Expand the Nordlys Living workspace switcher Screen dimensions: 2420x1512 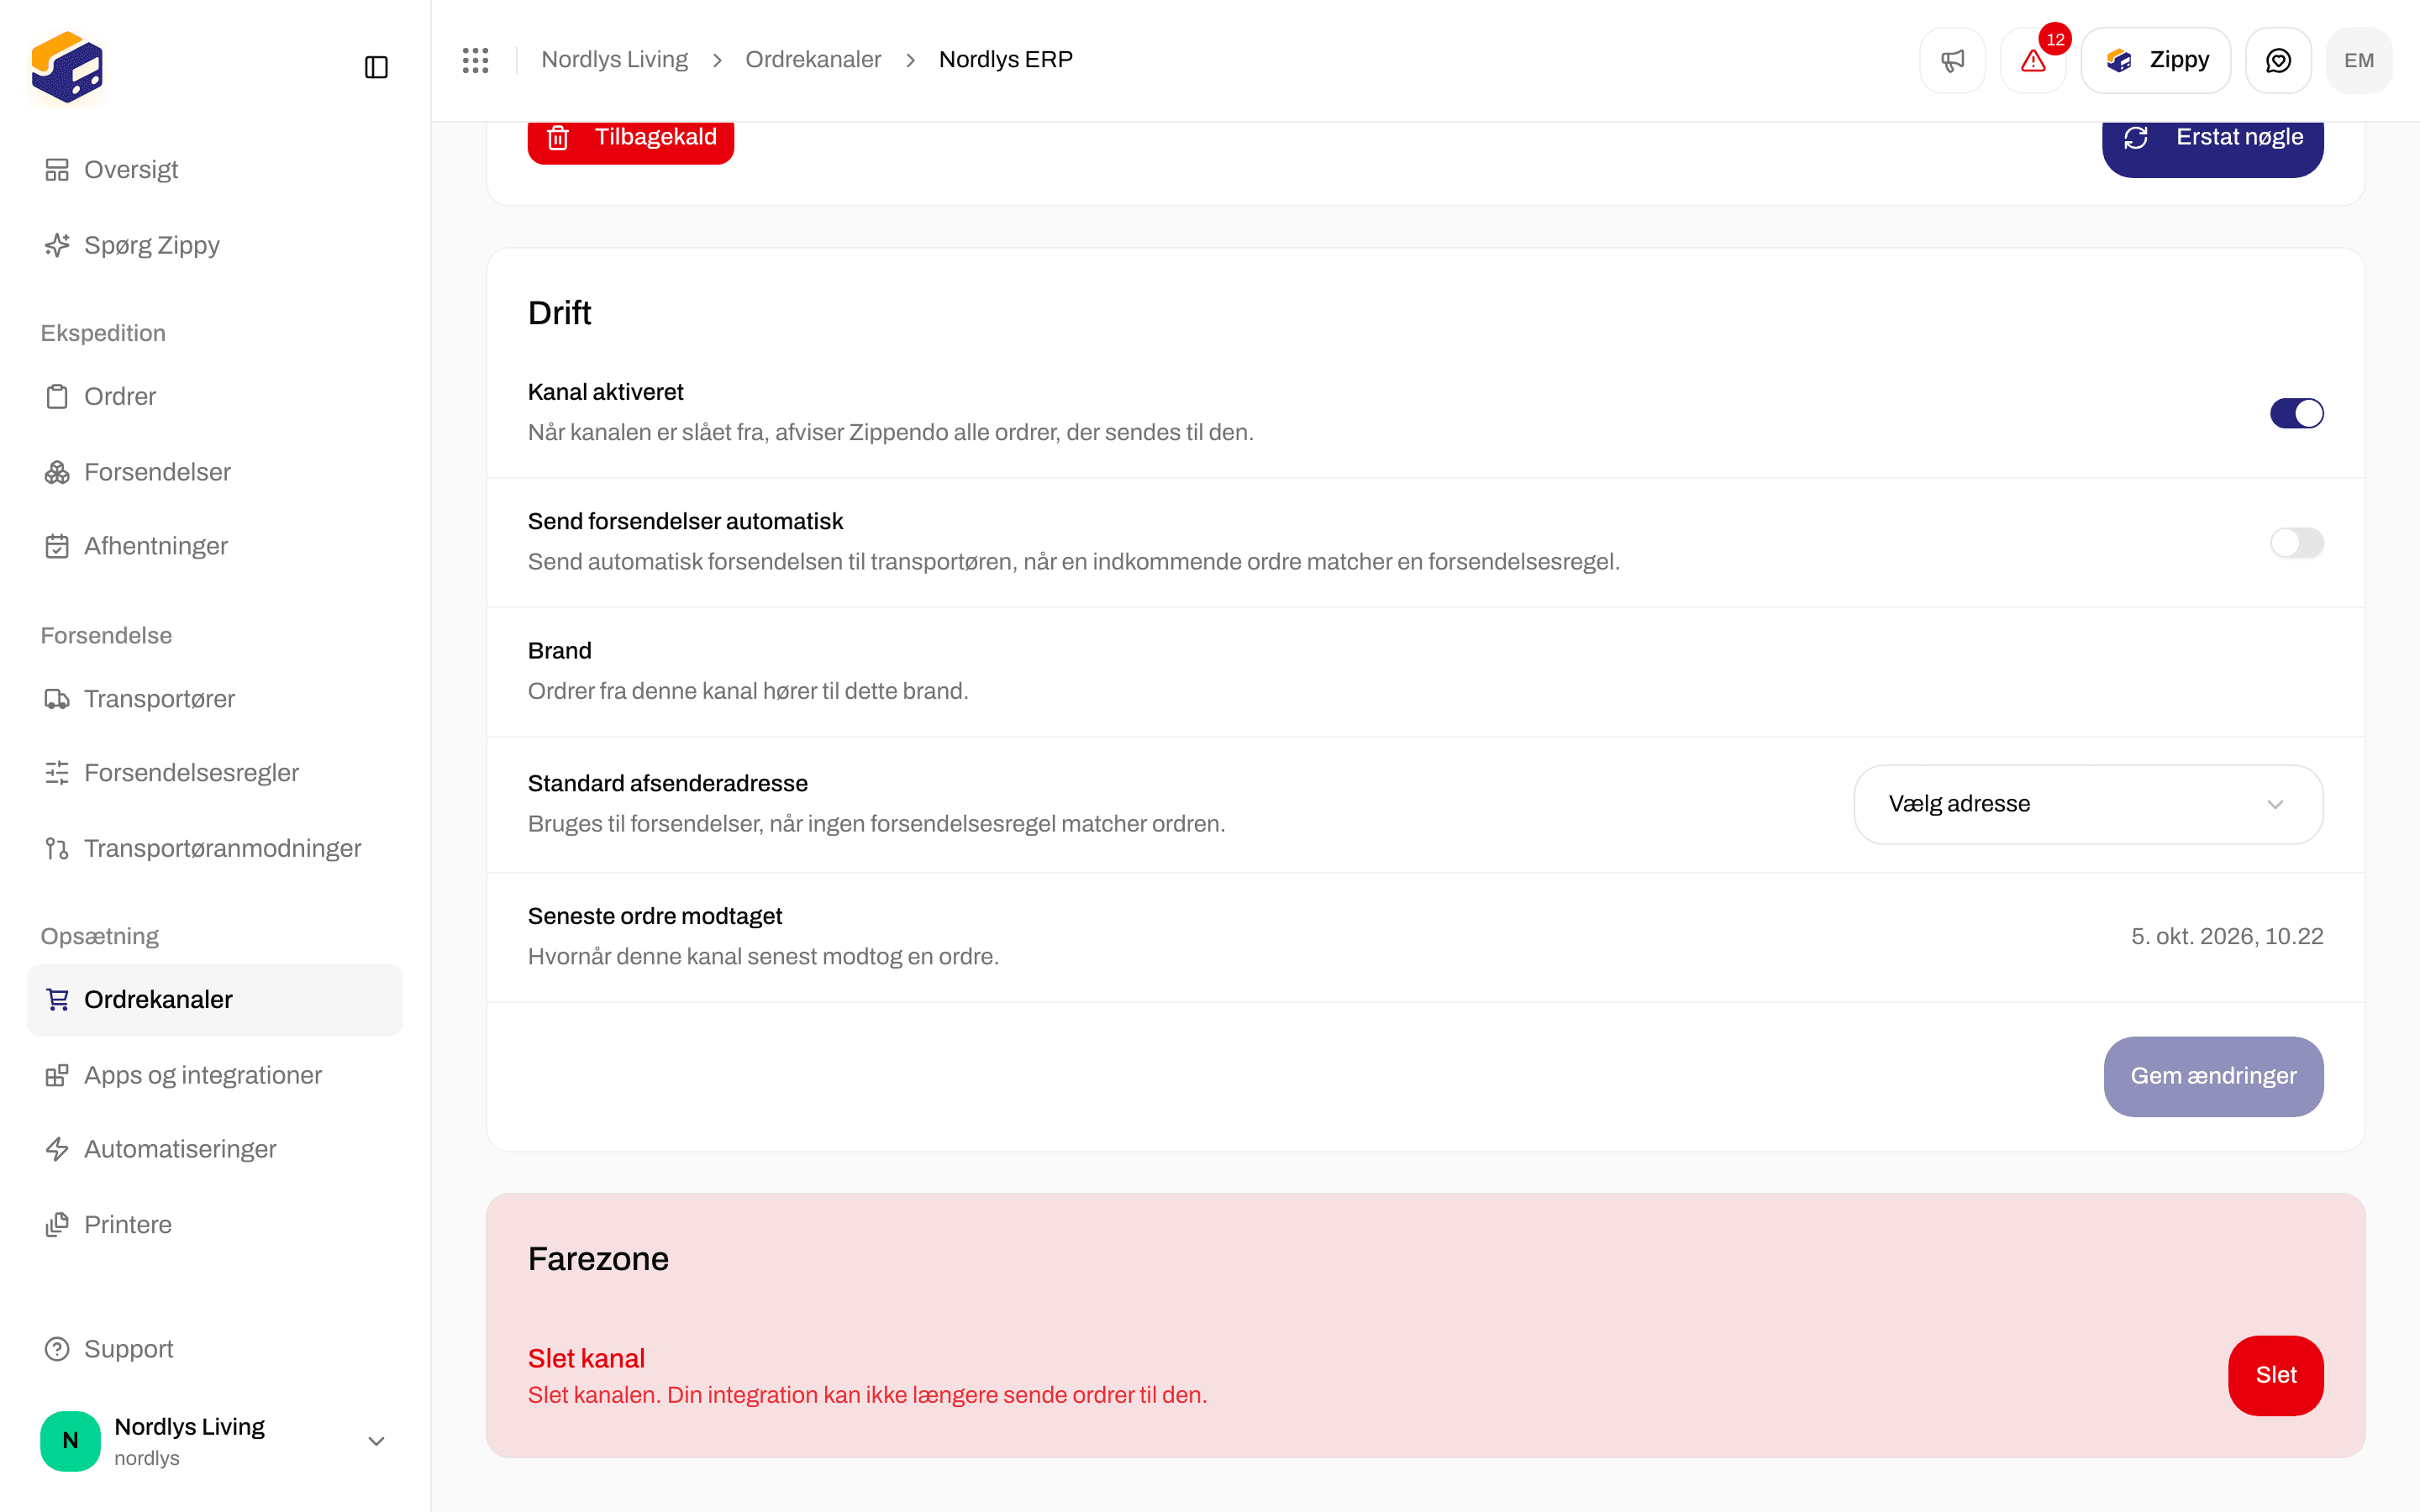(215, 1441)
